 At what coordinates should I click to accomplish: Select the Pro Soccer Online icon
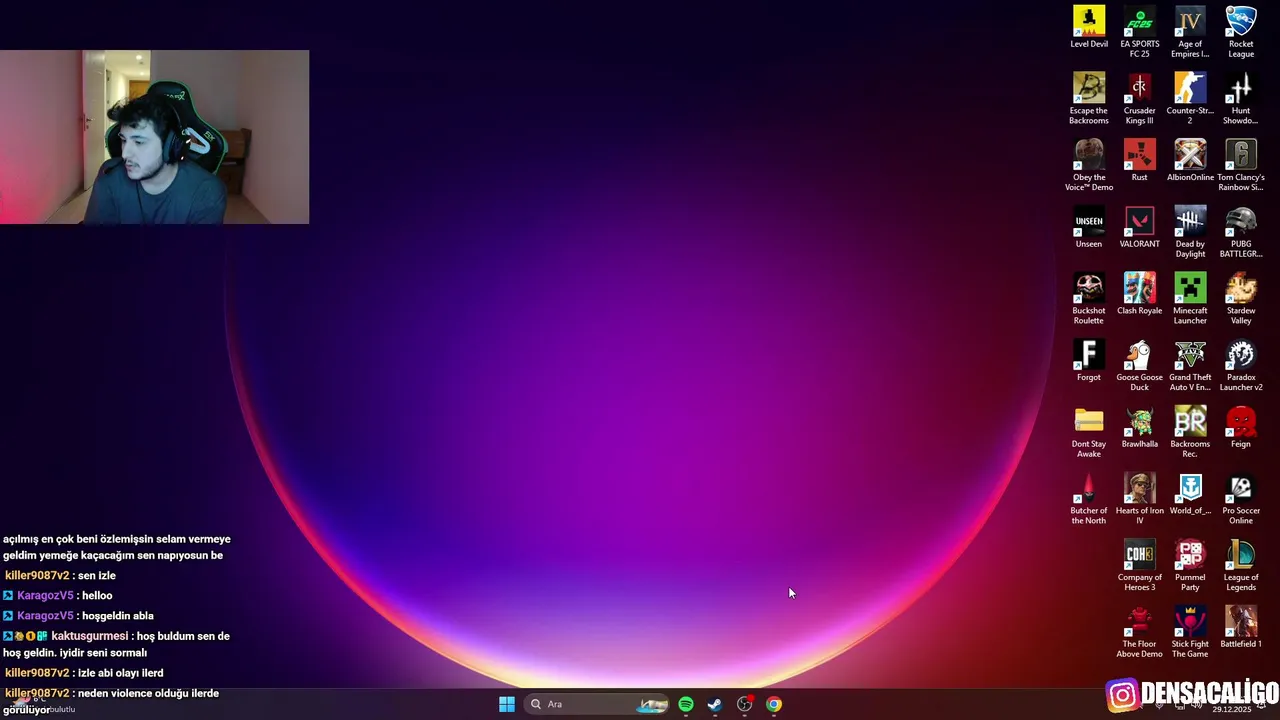click(x=1241, y=500)
